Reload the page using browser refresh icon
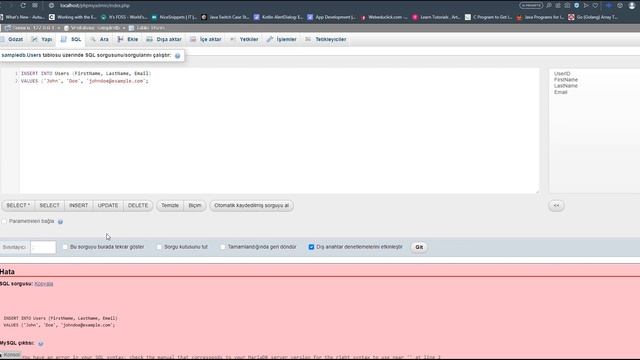Viewport: 640px width, 360px height. point(23,5)
